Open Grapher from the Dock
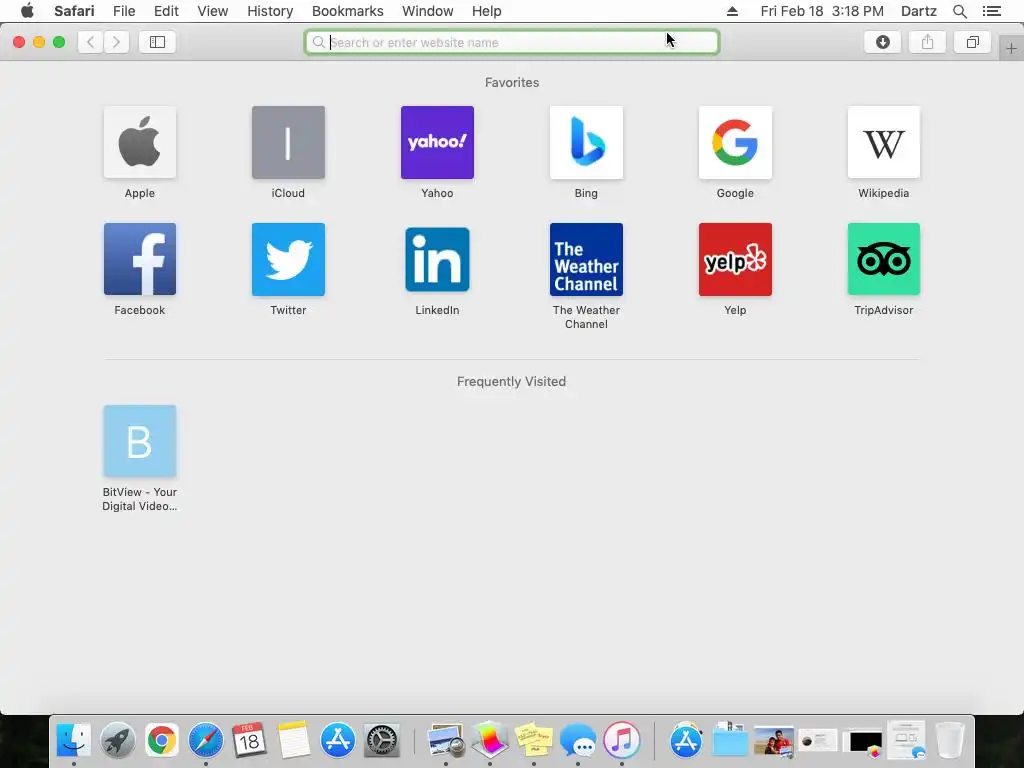This screenshot has width=1024, height=768. click(490, 741)
